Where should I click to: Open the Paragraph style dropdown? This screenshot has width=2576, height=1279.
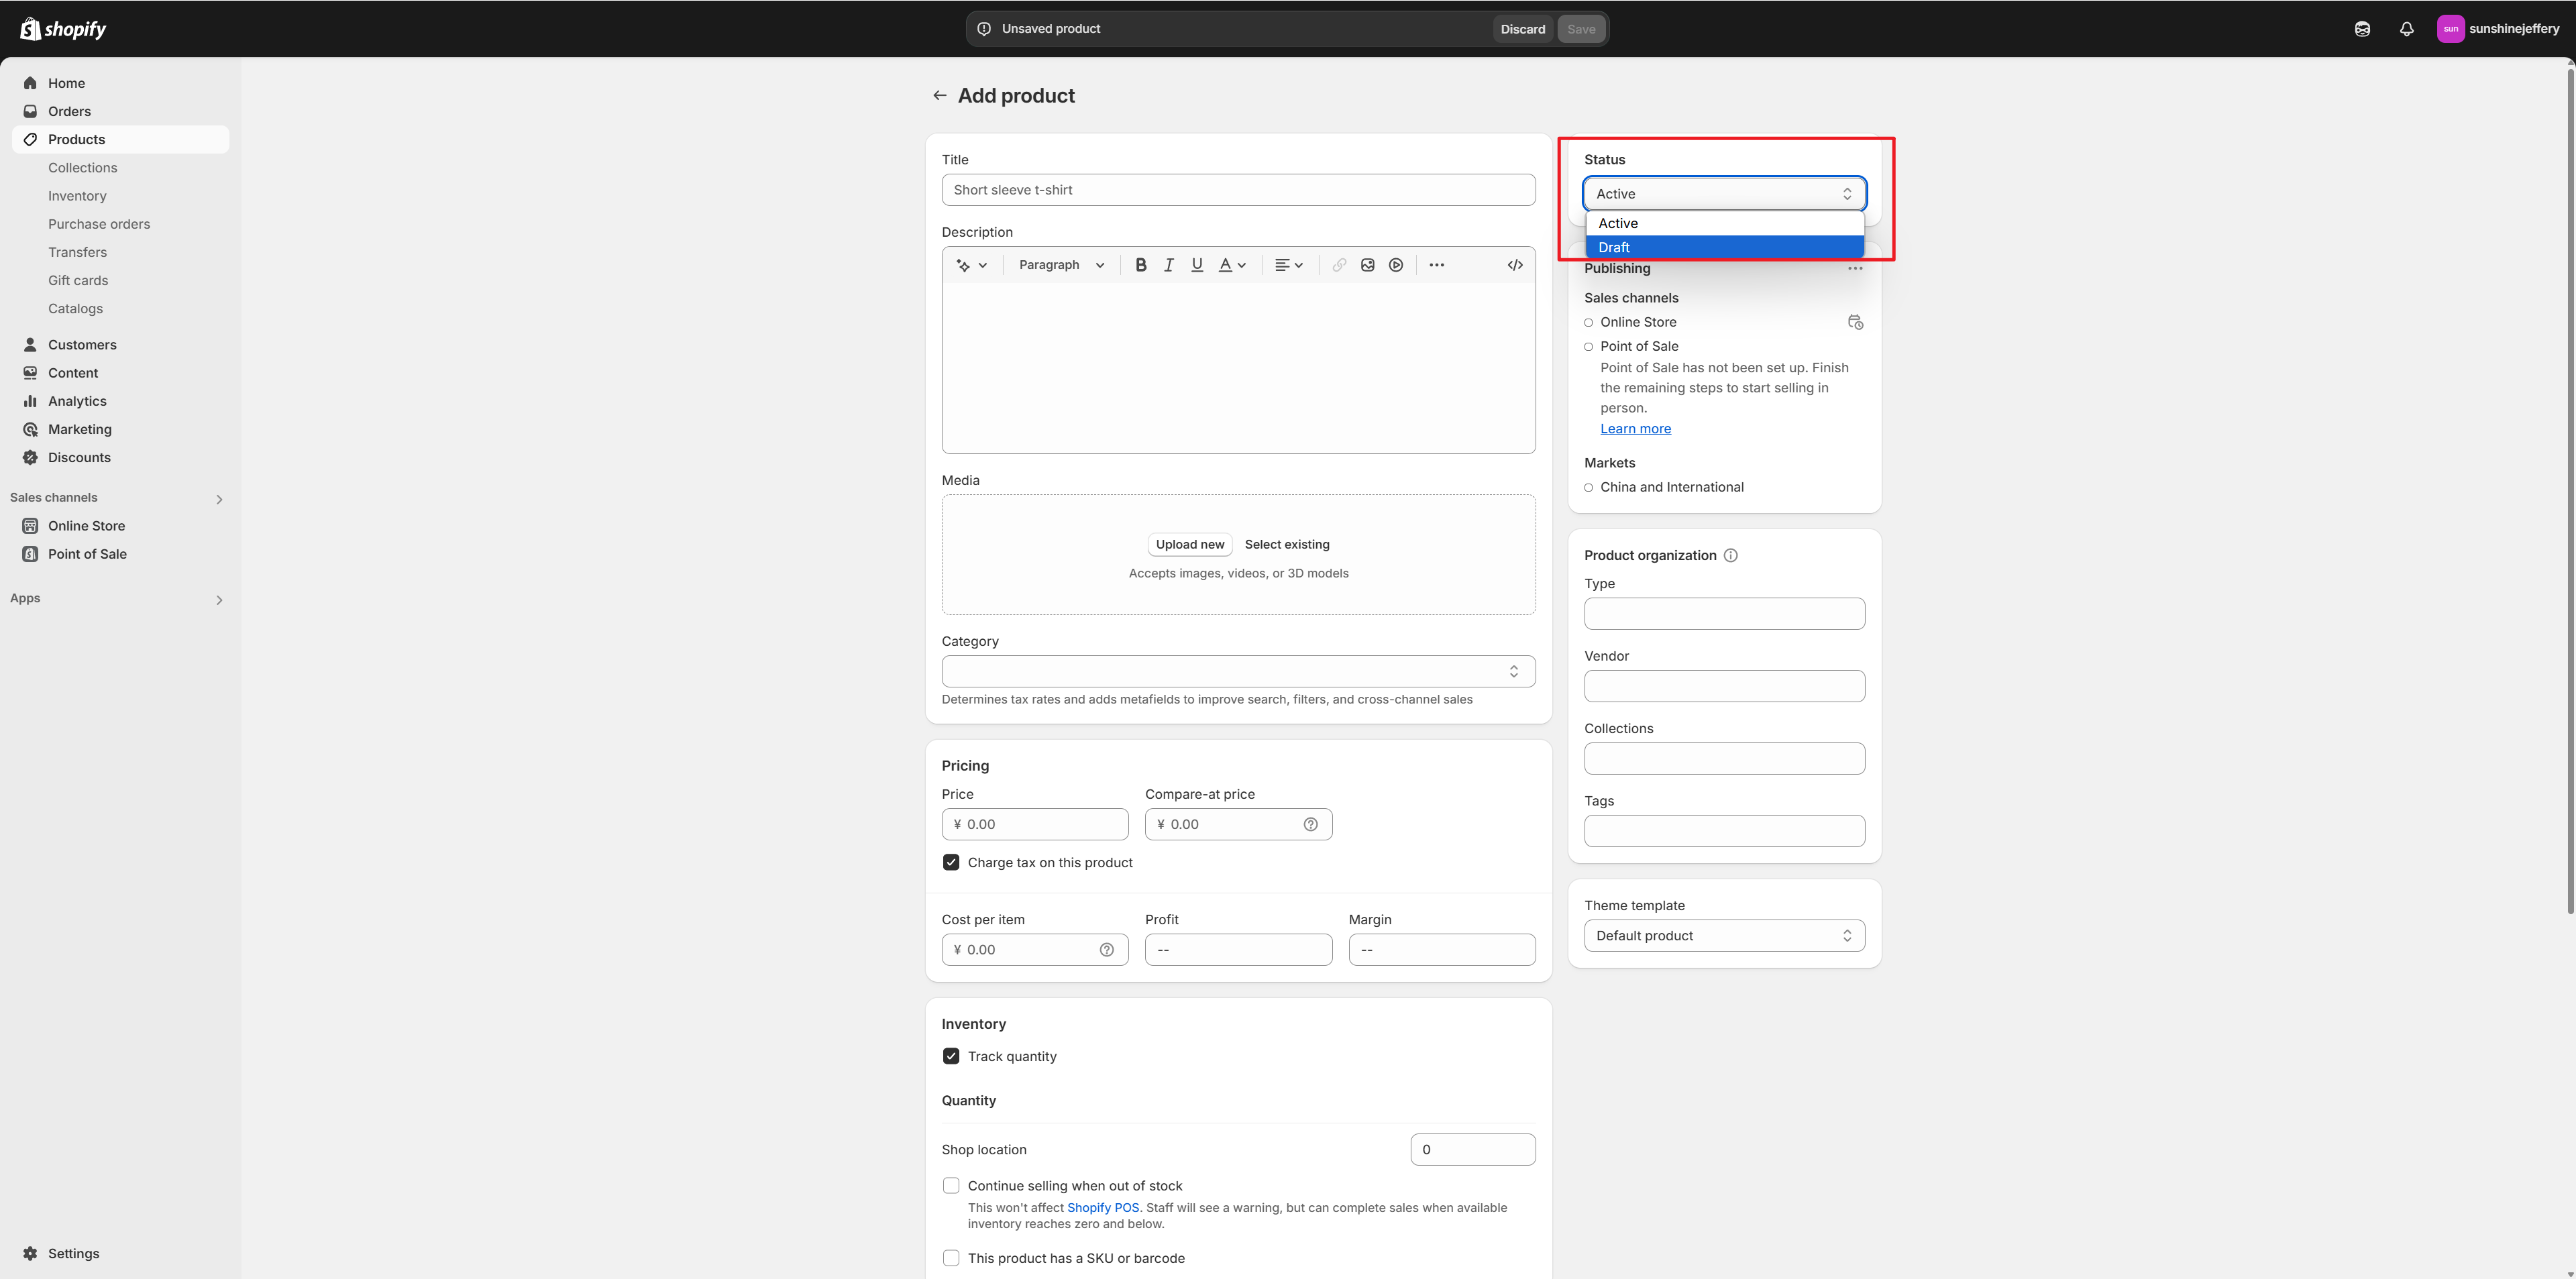1061,265
